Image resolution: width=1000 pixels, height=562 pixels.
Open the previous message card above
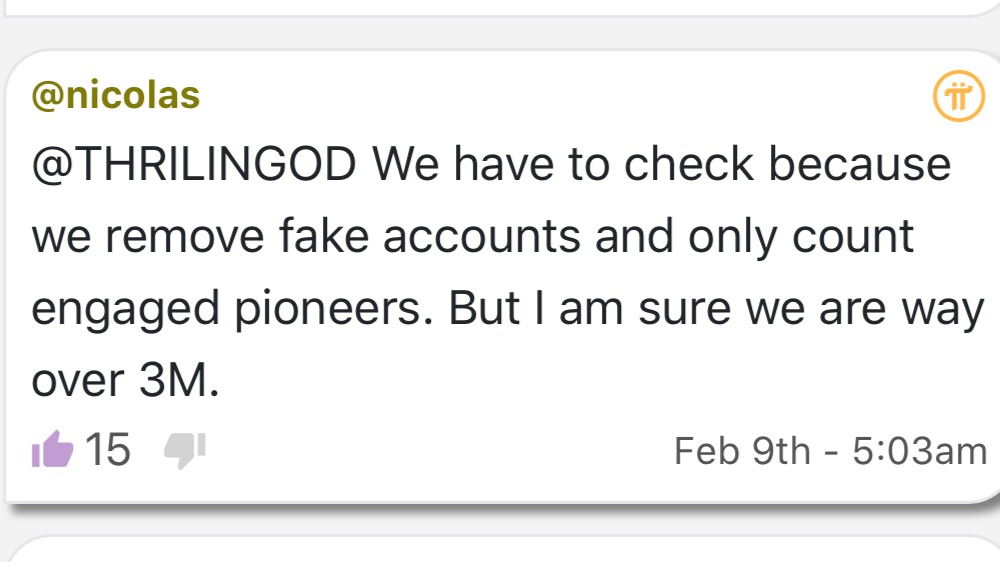(500, 6)
